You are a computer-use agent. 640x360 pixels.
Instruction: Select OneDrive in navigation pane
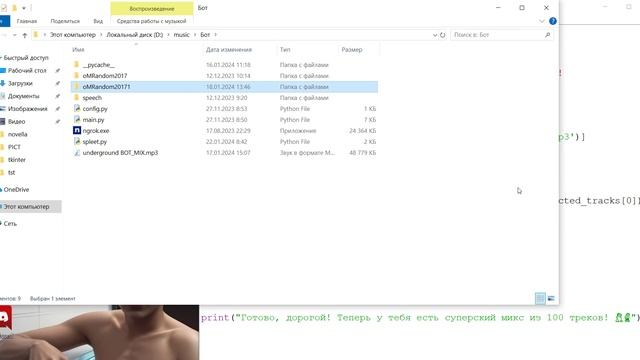[16, 189]
